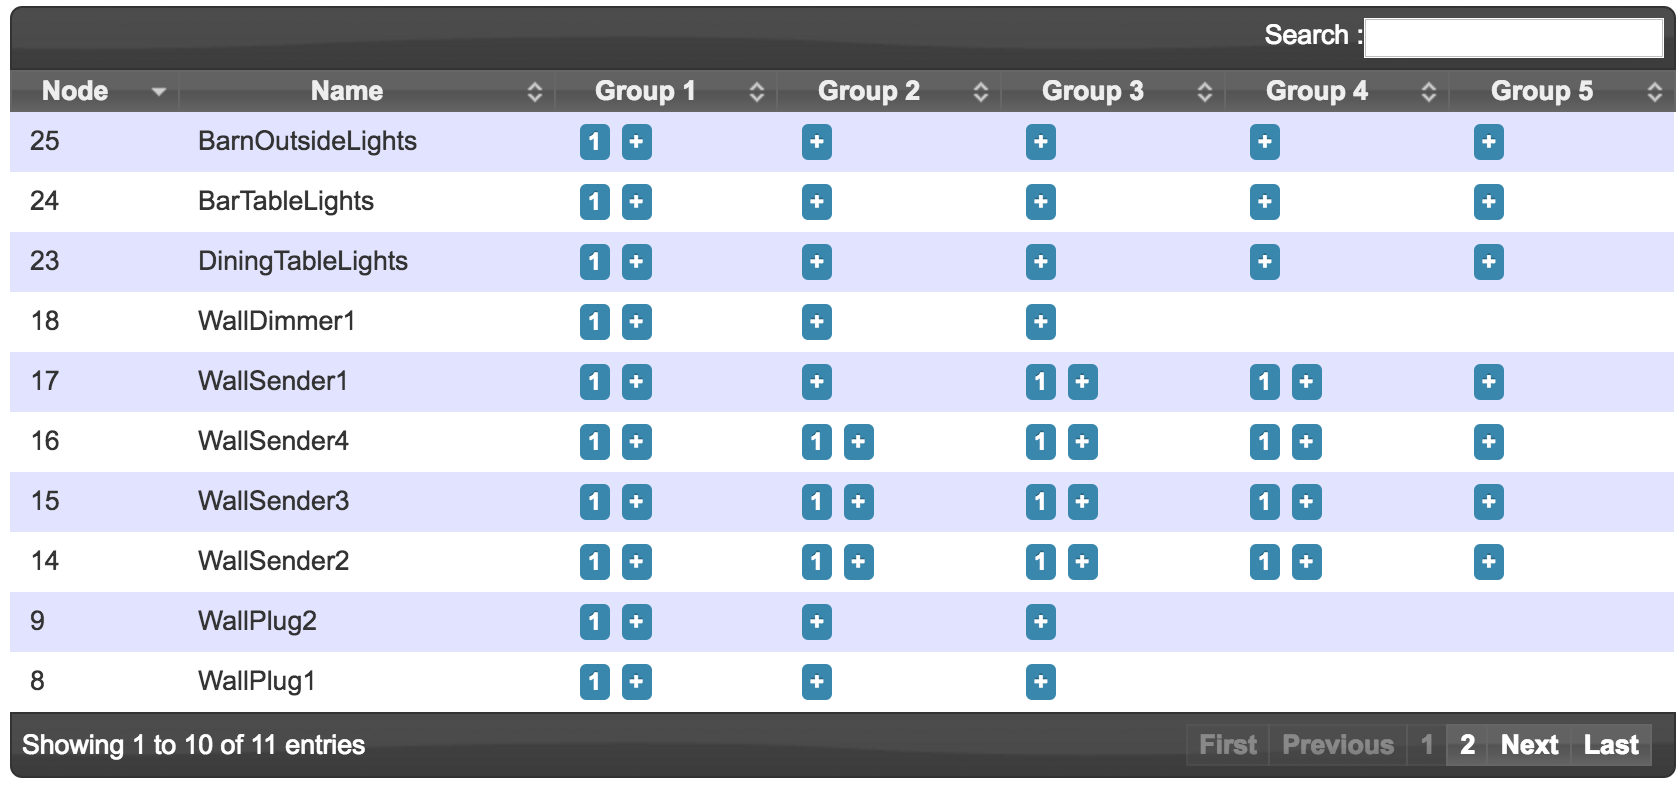Add BarnOutsideLights to Group 2
Screen dimensions: 1680x794
817,142
